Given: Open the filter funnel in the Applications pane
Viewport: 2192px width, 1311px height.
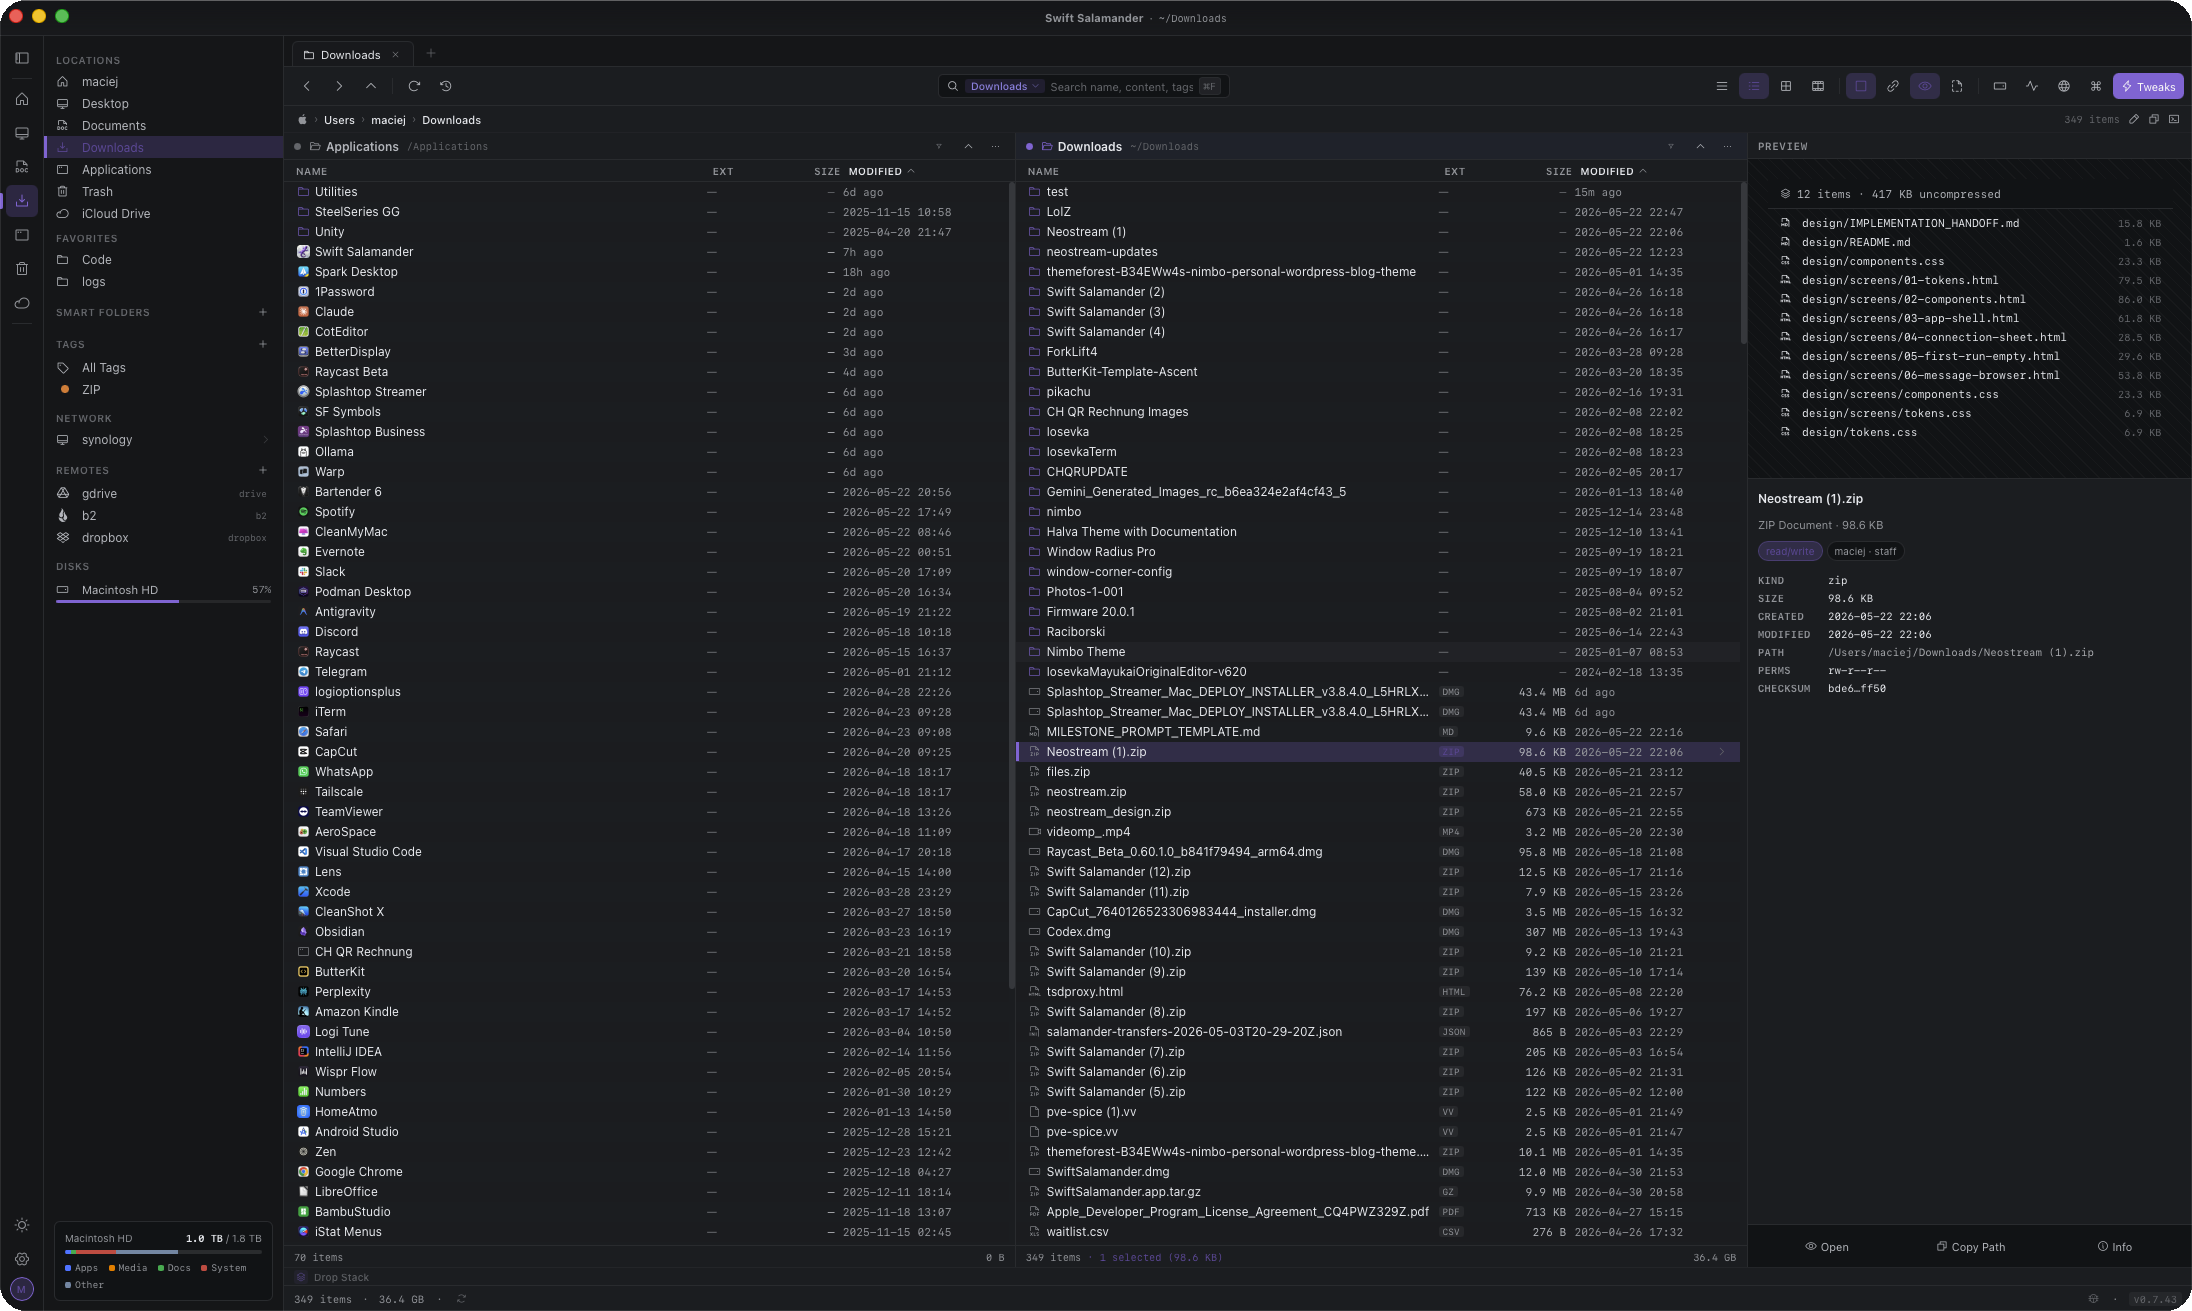Looking at the screenshot, I should (939, 146).
